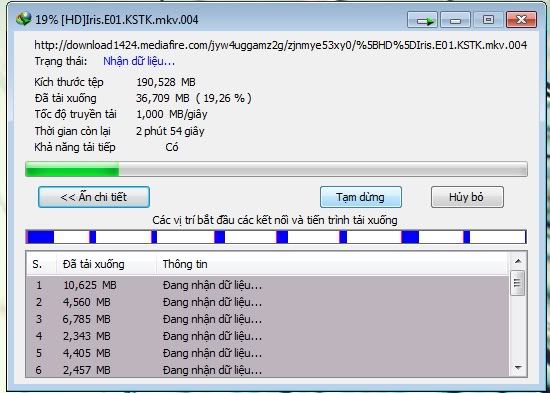Click the first blue segment in connections bar
Screen dimensions: 550x393
[40, 237]
